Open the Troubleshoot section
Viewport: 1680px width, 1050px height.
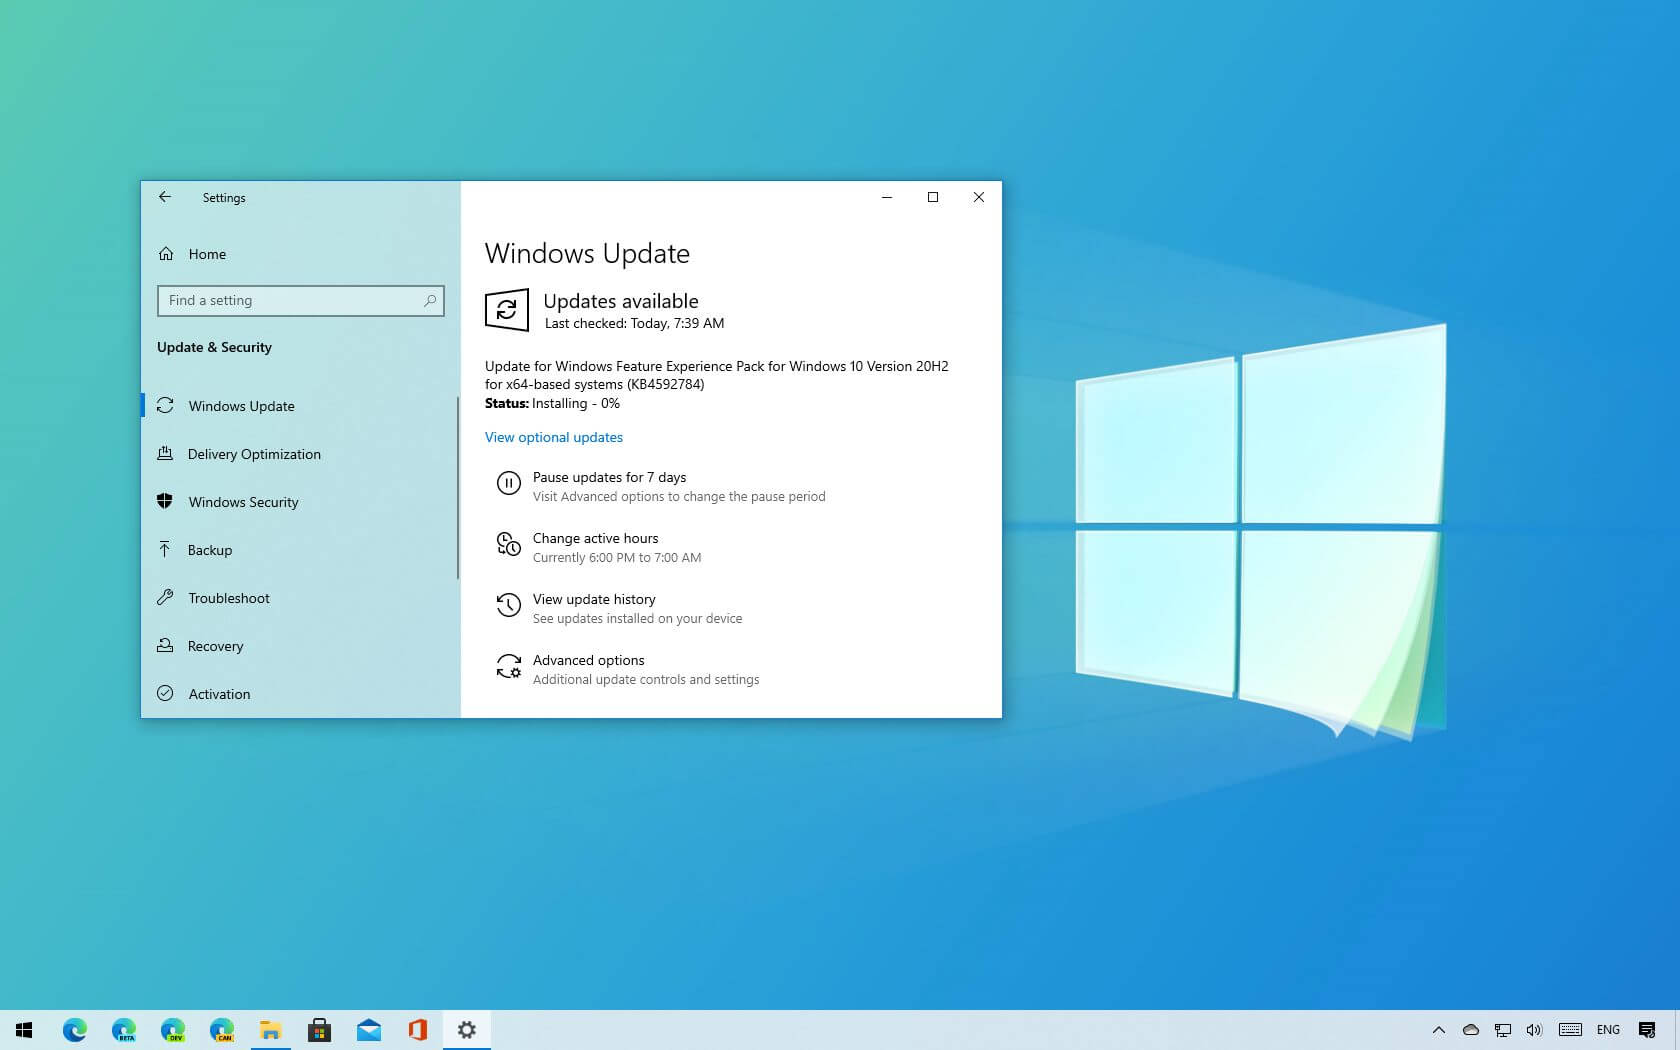(300, 598)
